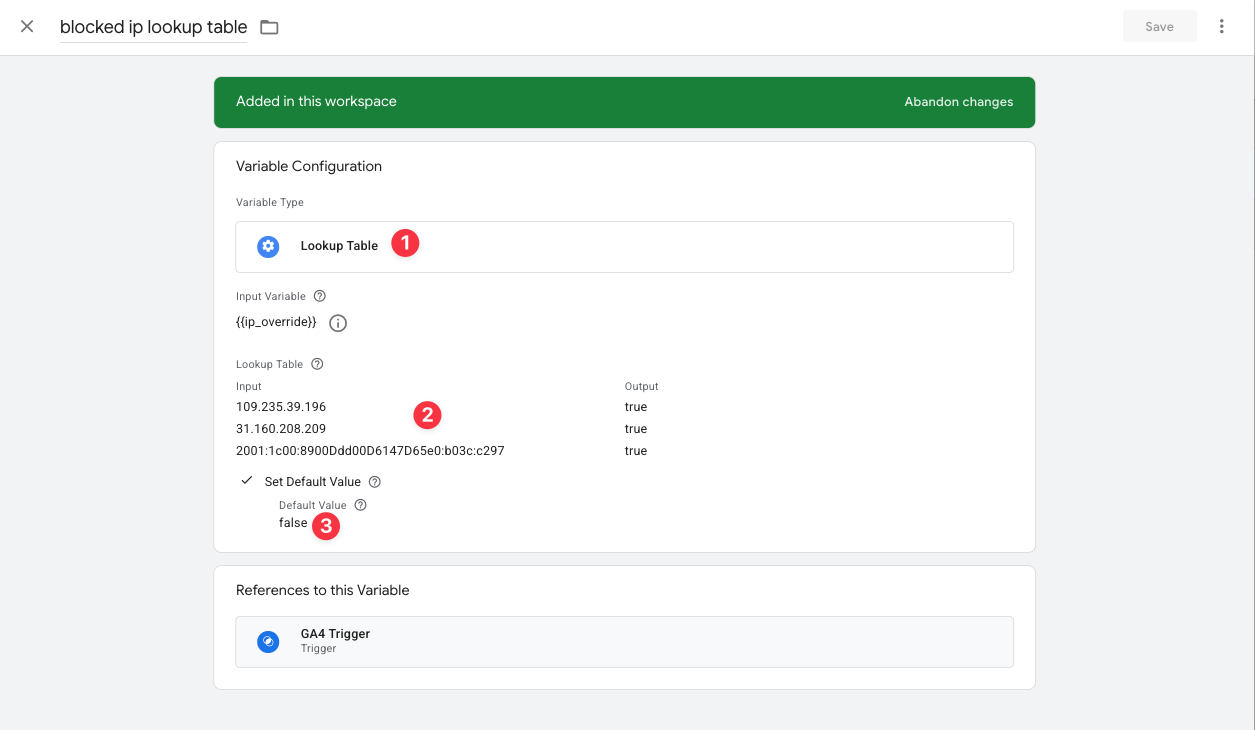Click the default value 'false'
Screen dimensions: 1255x730
pos(293,523)
